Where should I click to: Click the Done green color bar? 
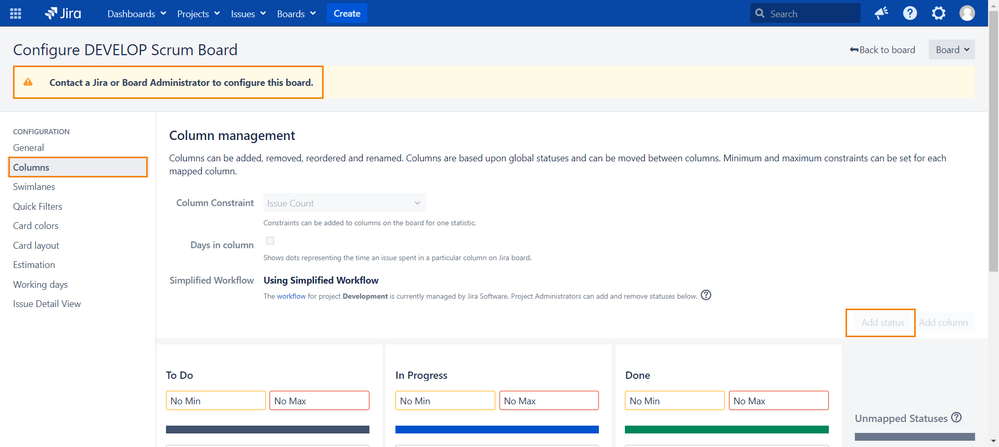[x=727, y=430]
